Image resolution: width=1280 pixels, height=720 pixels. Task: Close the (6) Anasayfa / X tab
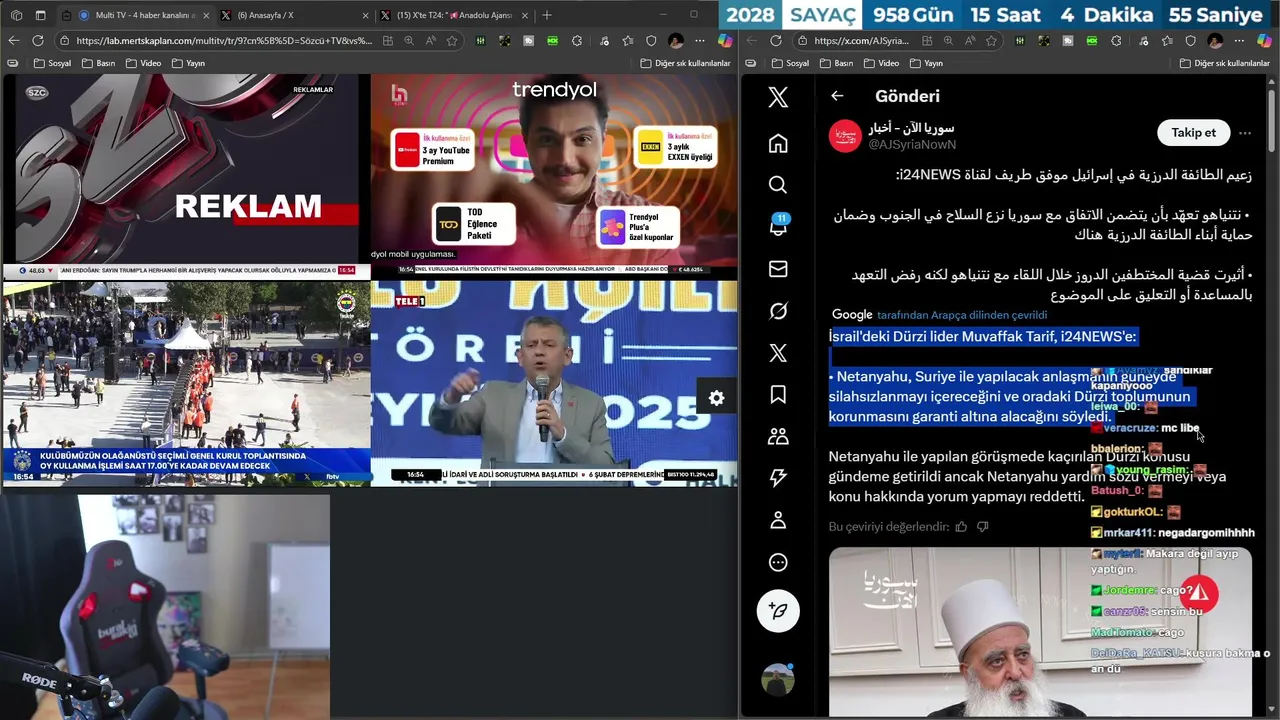pos(365,15)
